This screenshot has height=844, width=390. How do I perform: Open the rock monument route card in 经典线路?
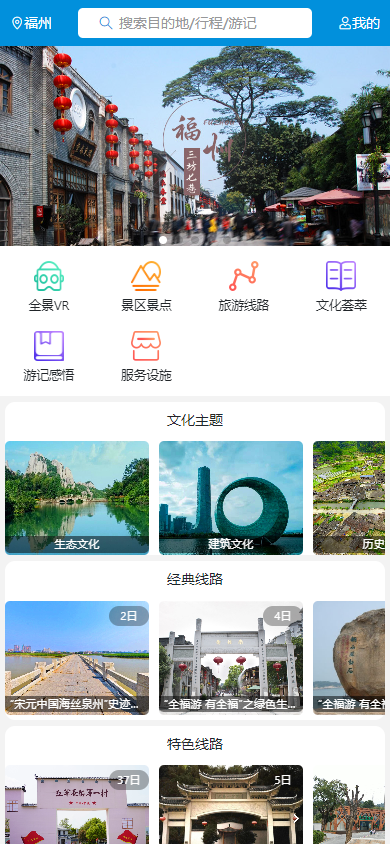click(349, 658)
